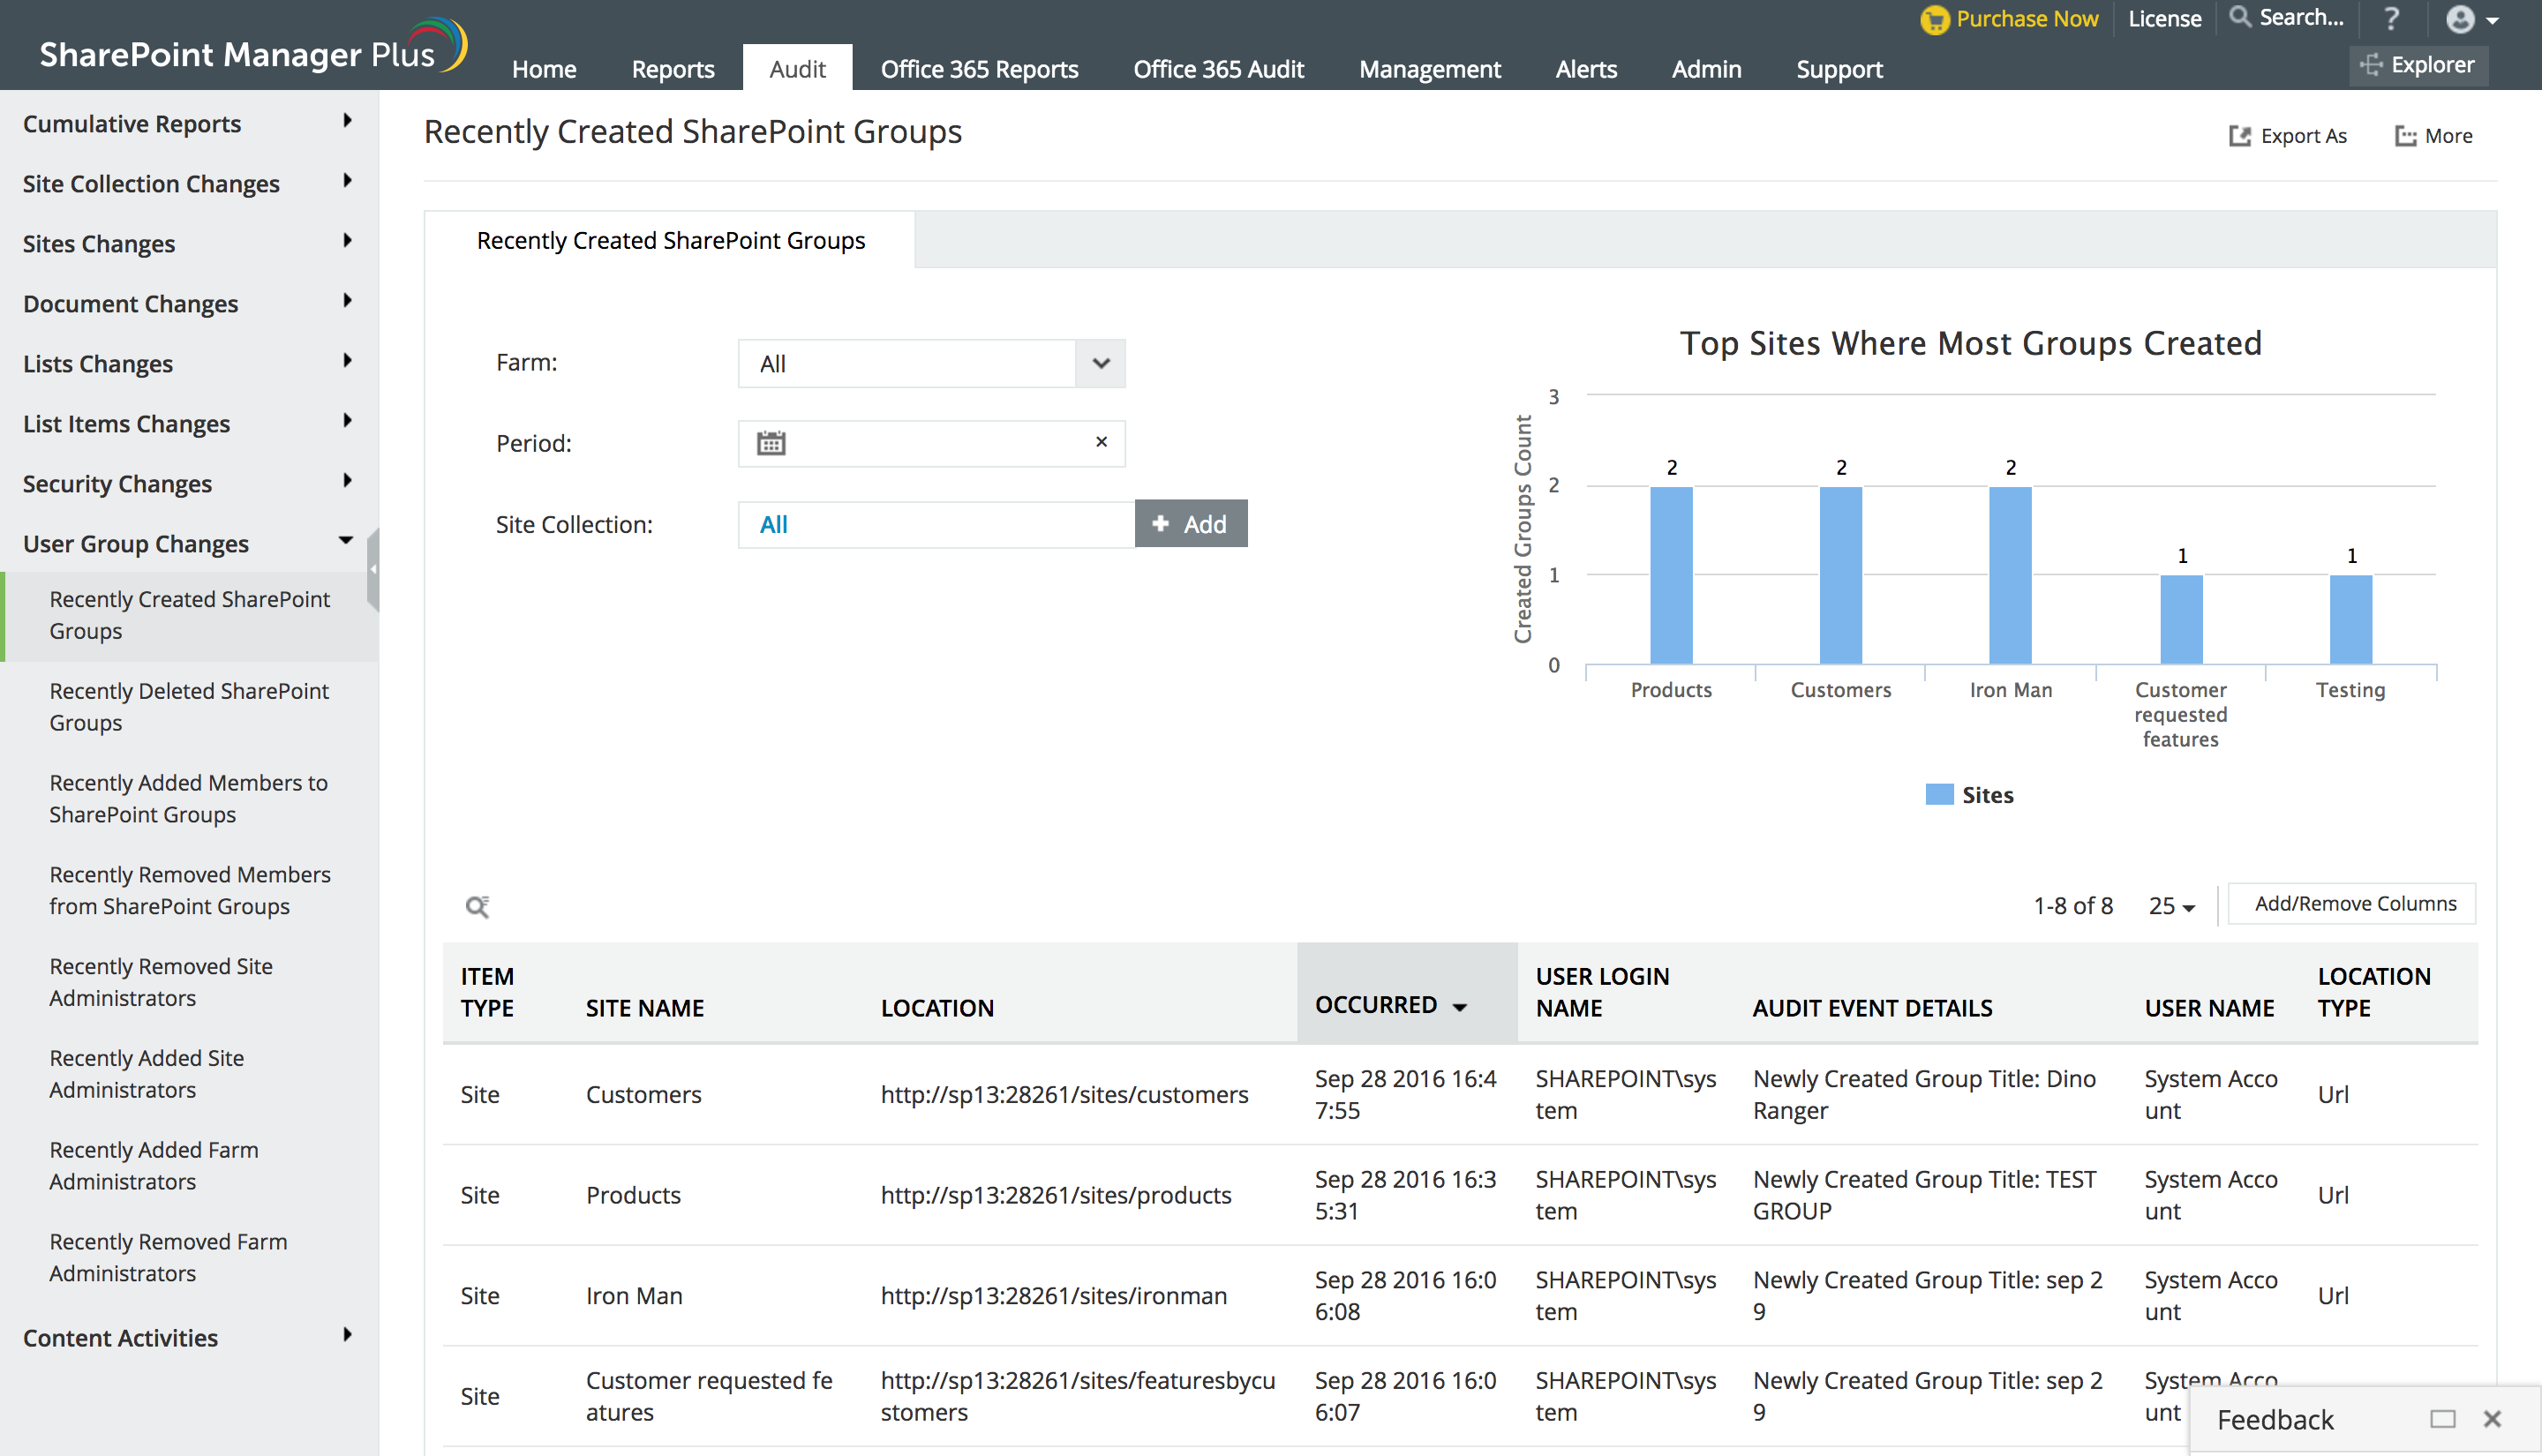Screen dimensions: 2542x1456
Task: Click the Purchase Now cart icon
Action: point(1934,19)
